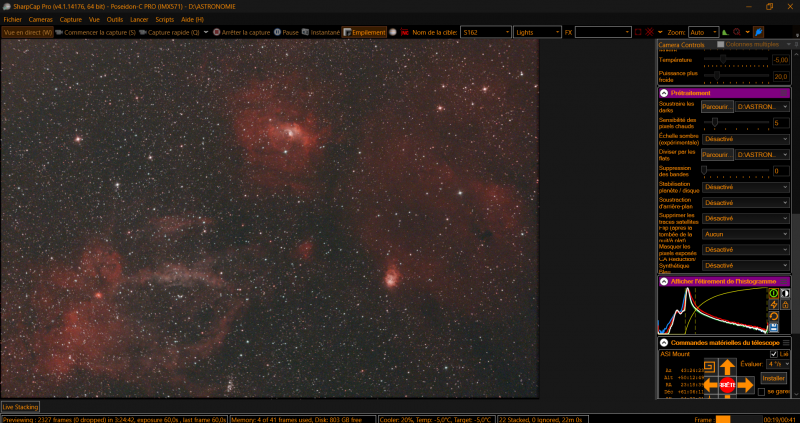The image size is (800, 423).
Task: Open the Scripts menu
Action: point(165,19)
